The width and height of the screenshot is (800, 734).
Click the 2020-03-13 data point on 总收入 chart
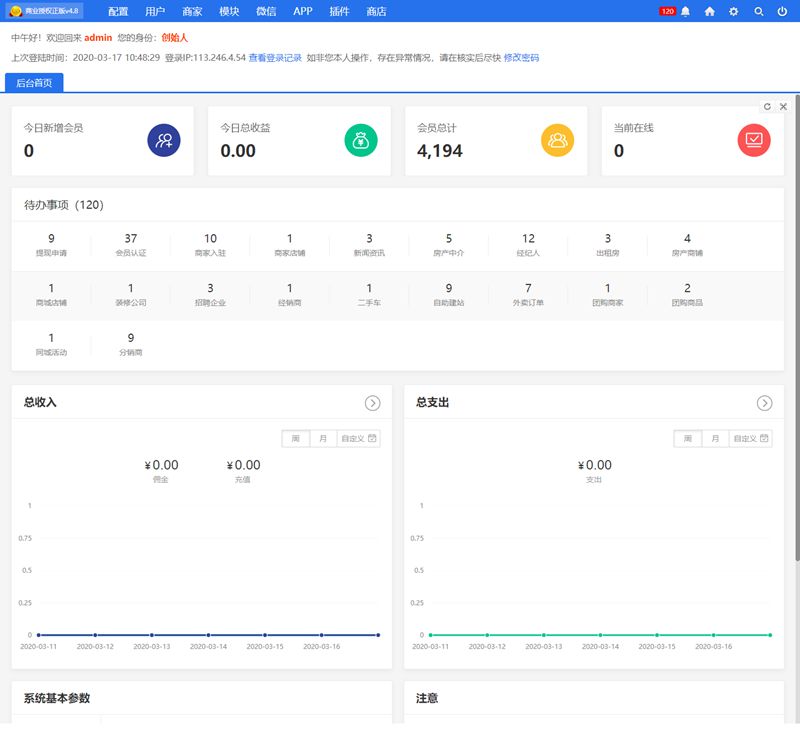(151, 633)
